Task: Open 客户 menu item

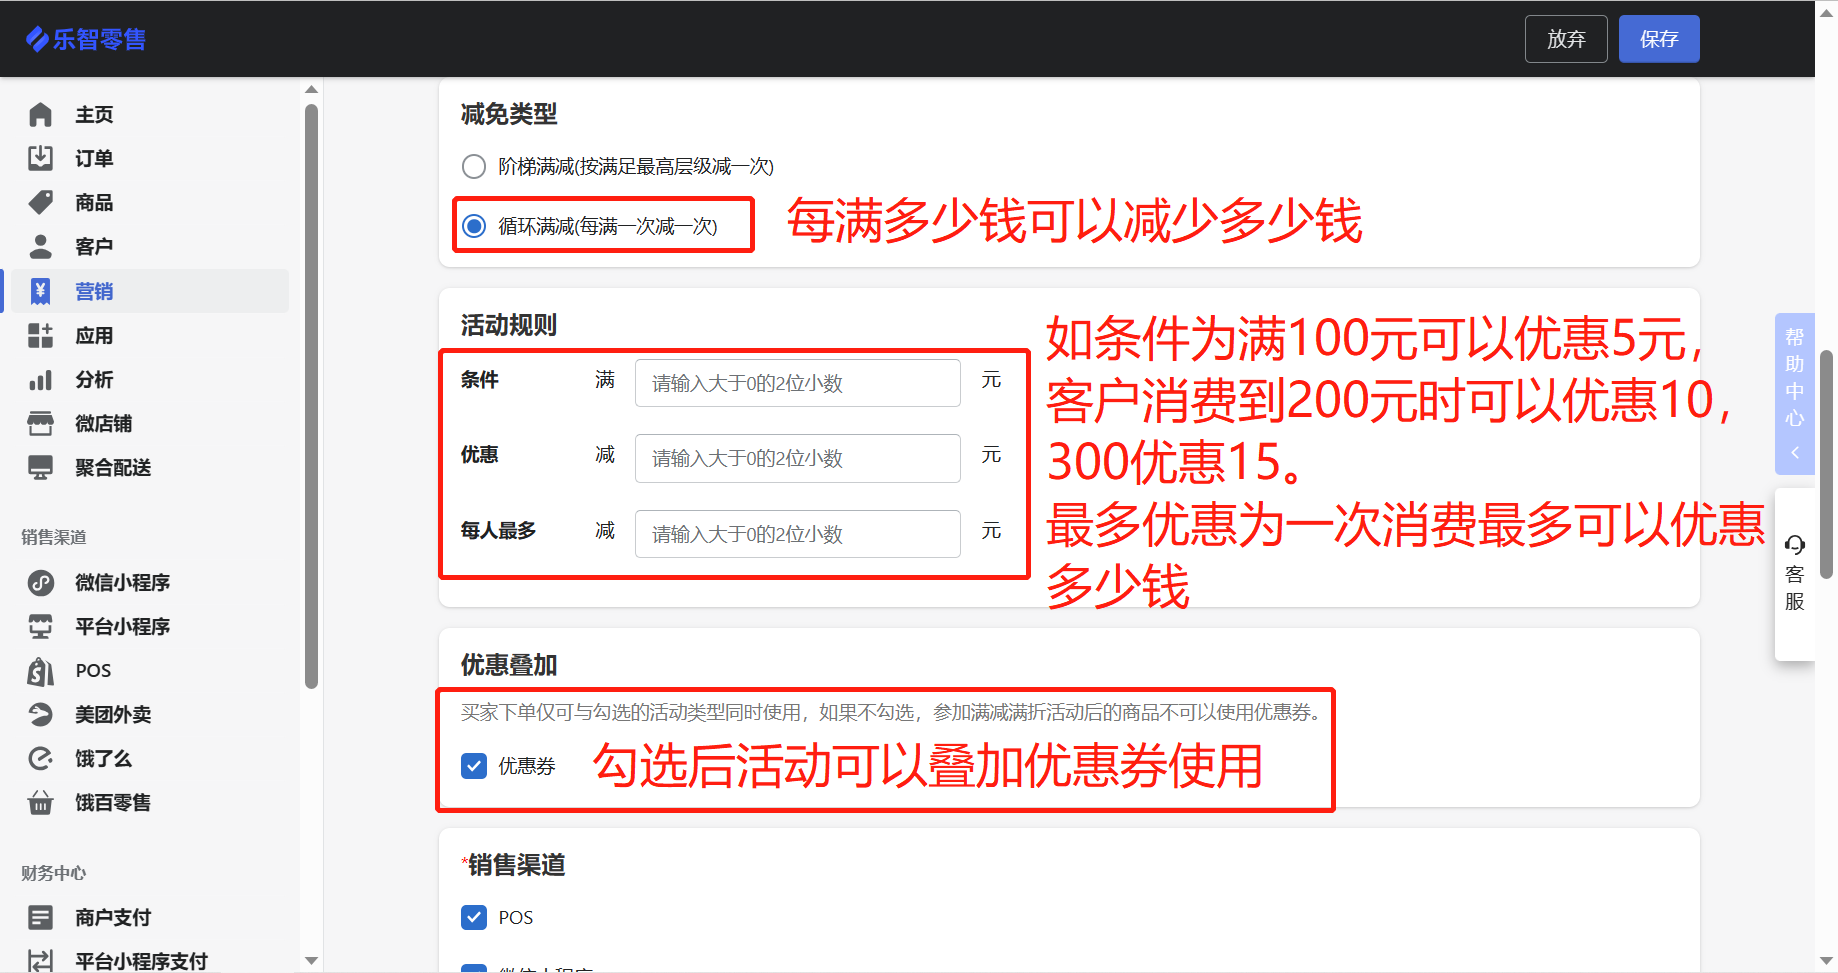Action: 94,246
